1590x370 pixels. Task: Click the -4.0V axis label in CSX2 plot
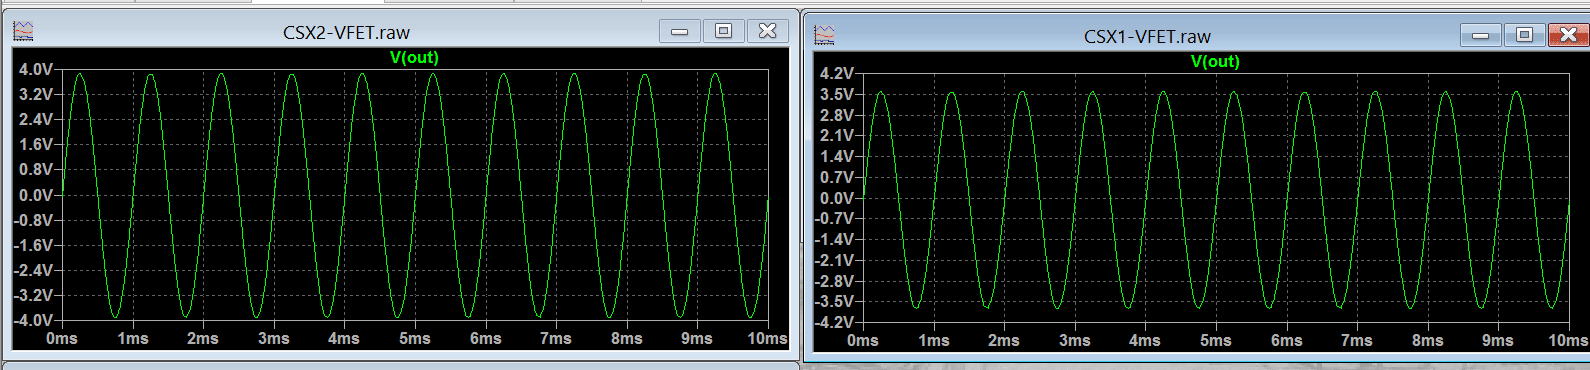pyautogui.click(x=33, y=320)
